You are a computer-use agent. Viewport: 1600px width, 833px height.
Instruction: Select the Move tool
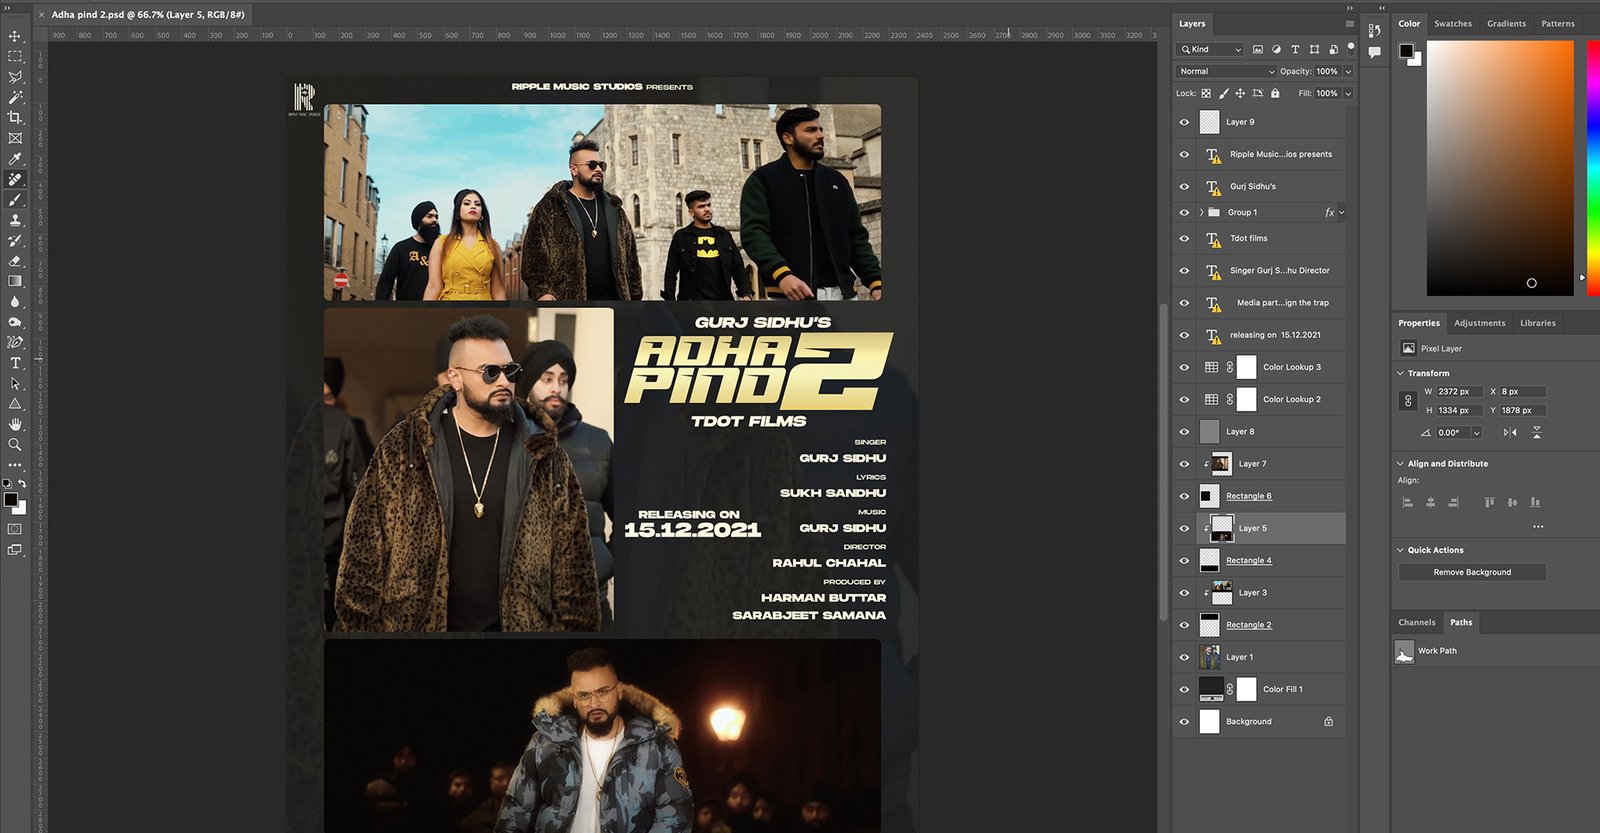click(15, 36)
